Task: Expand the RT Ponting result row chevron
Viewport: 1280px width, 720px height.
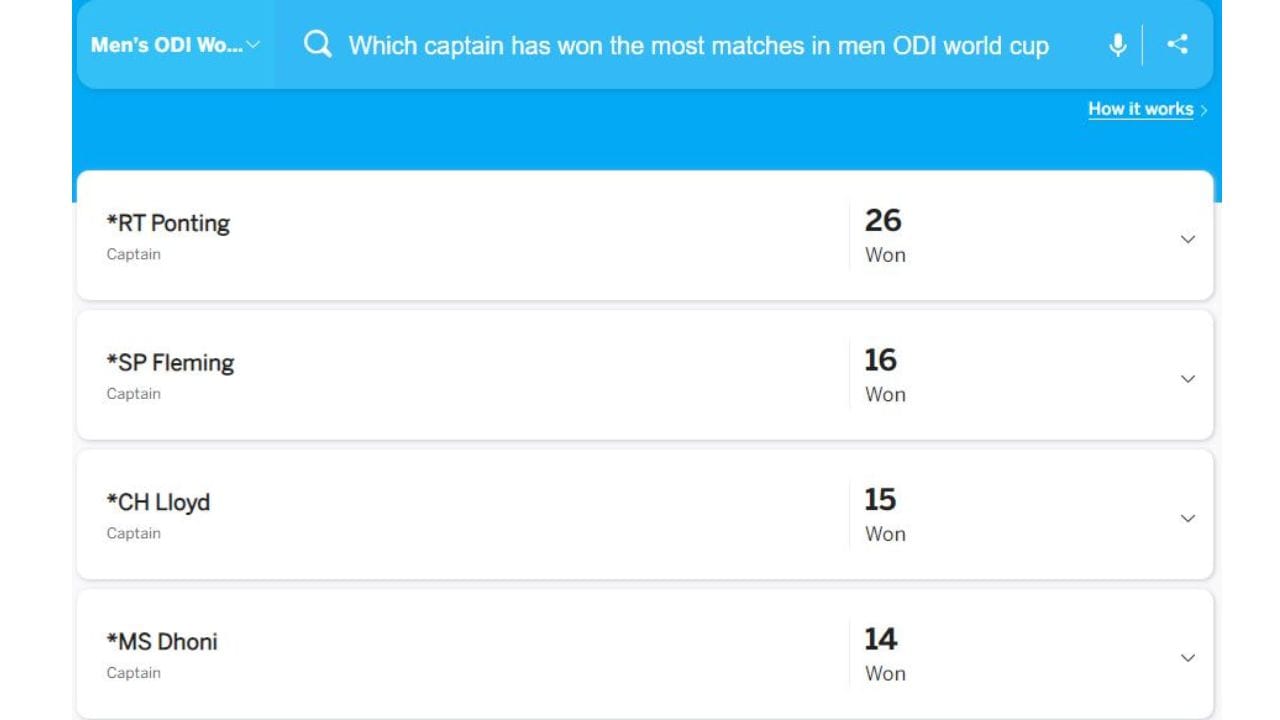Action: pyautogui.click(x=1188, y=239)
